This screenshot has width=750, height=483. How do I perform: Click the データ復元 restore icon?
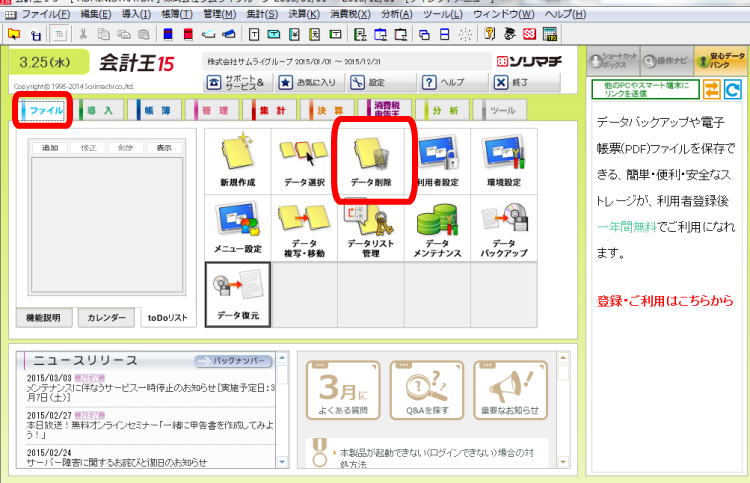pyautogui.click(x=237, y=294)
